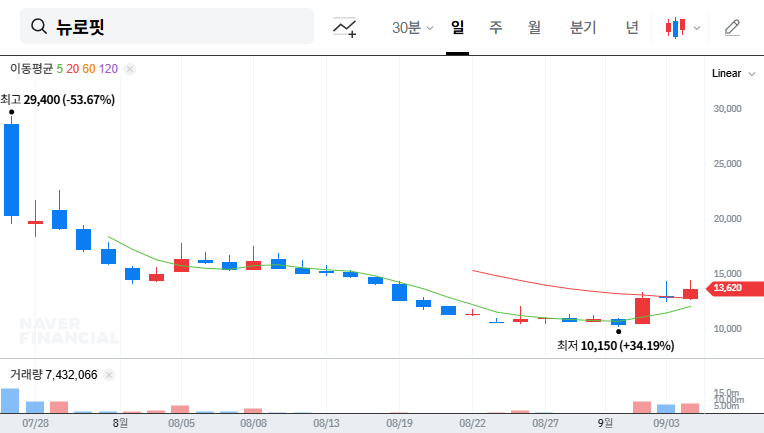This screenshot has width=764, height=433.
Task: Click the large blue candle under the 최고 marker
Action: [x=12, y=170]
